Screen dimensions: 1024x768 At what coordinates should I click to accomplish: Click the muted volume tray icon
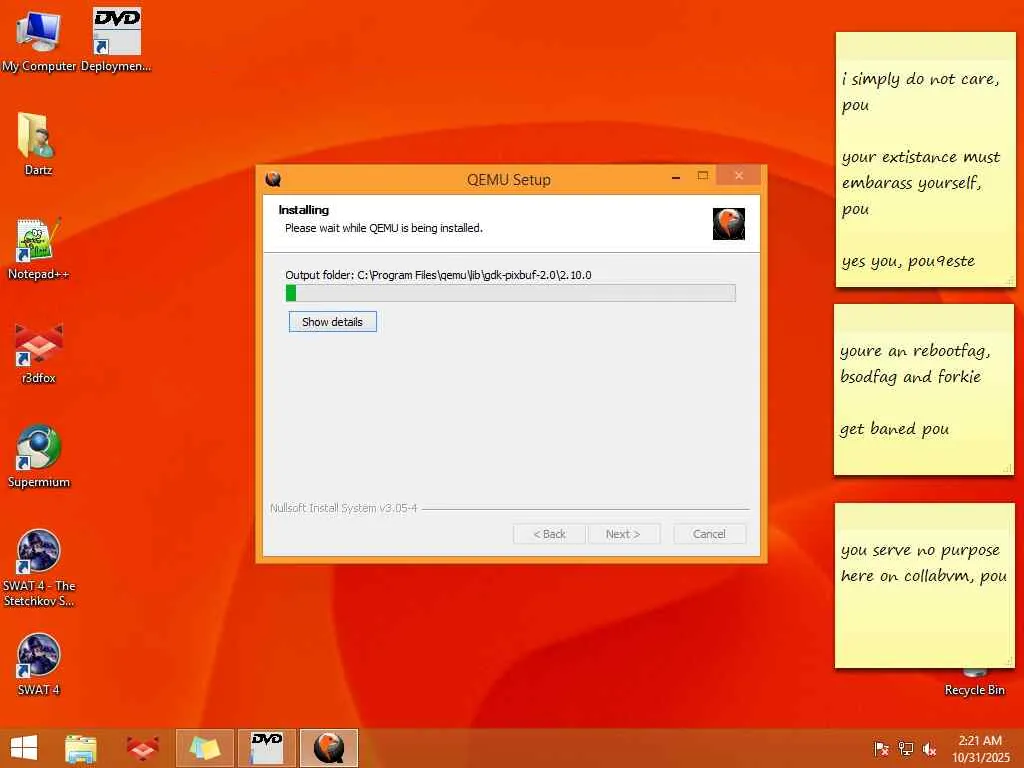pyautogui.click(x=929, y=749)
